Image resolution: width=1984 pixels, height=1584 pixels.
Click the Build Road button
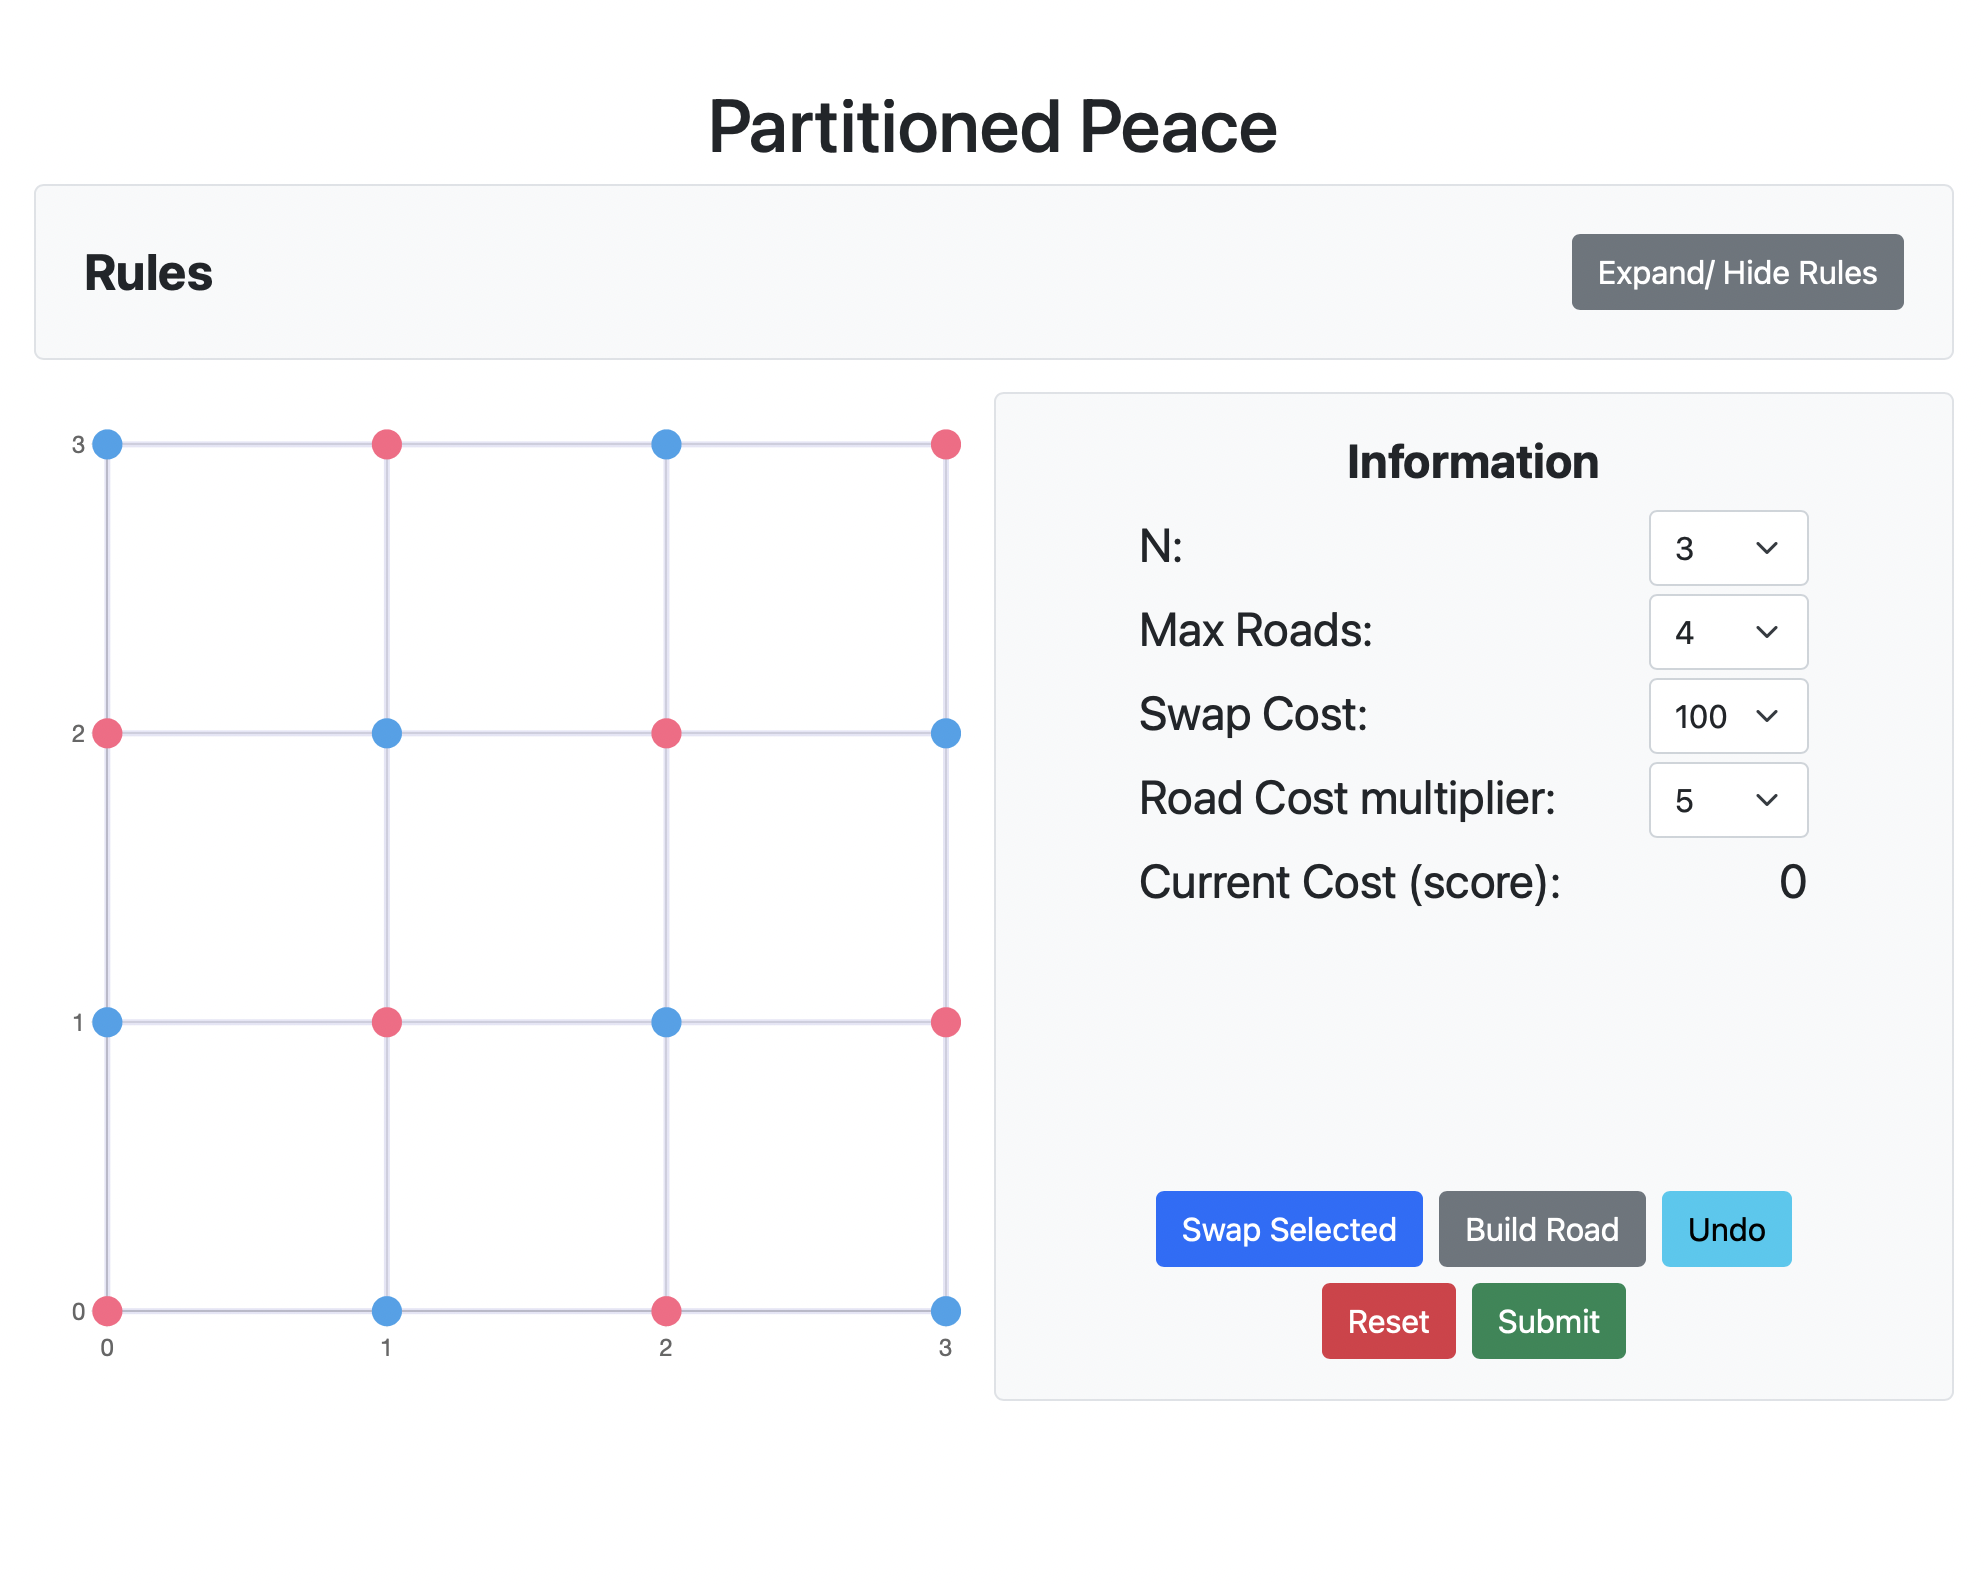click(x=1541, y=1229)
